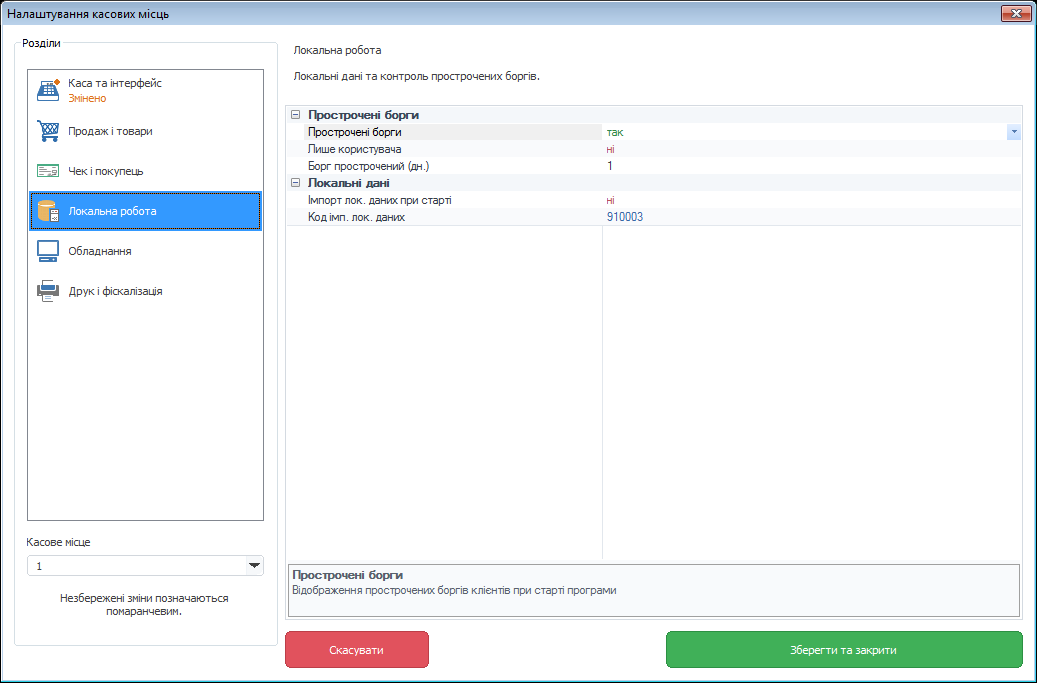Click the monitor icon for Обладнання
The height and width of the screenshot is (683, 1037).
[48, 251]
